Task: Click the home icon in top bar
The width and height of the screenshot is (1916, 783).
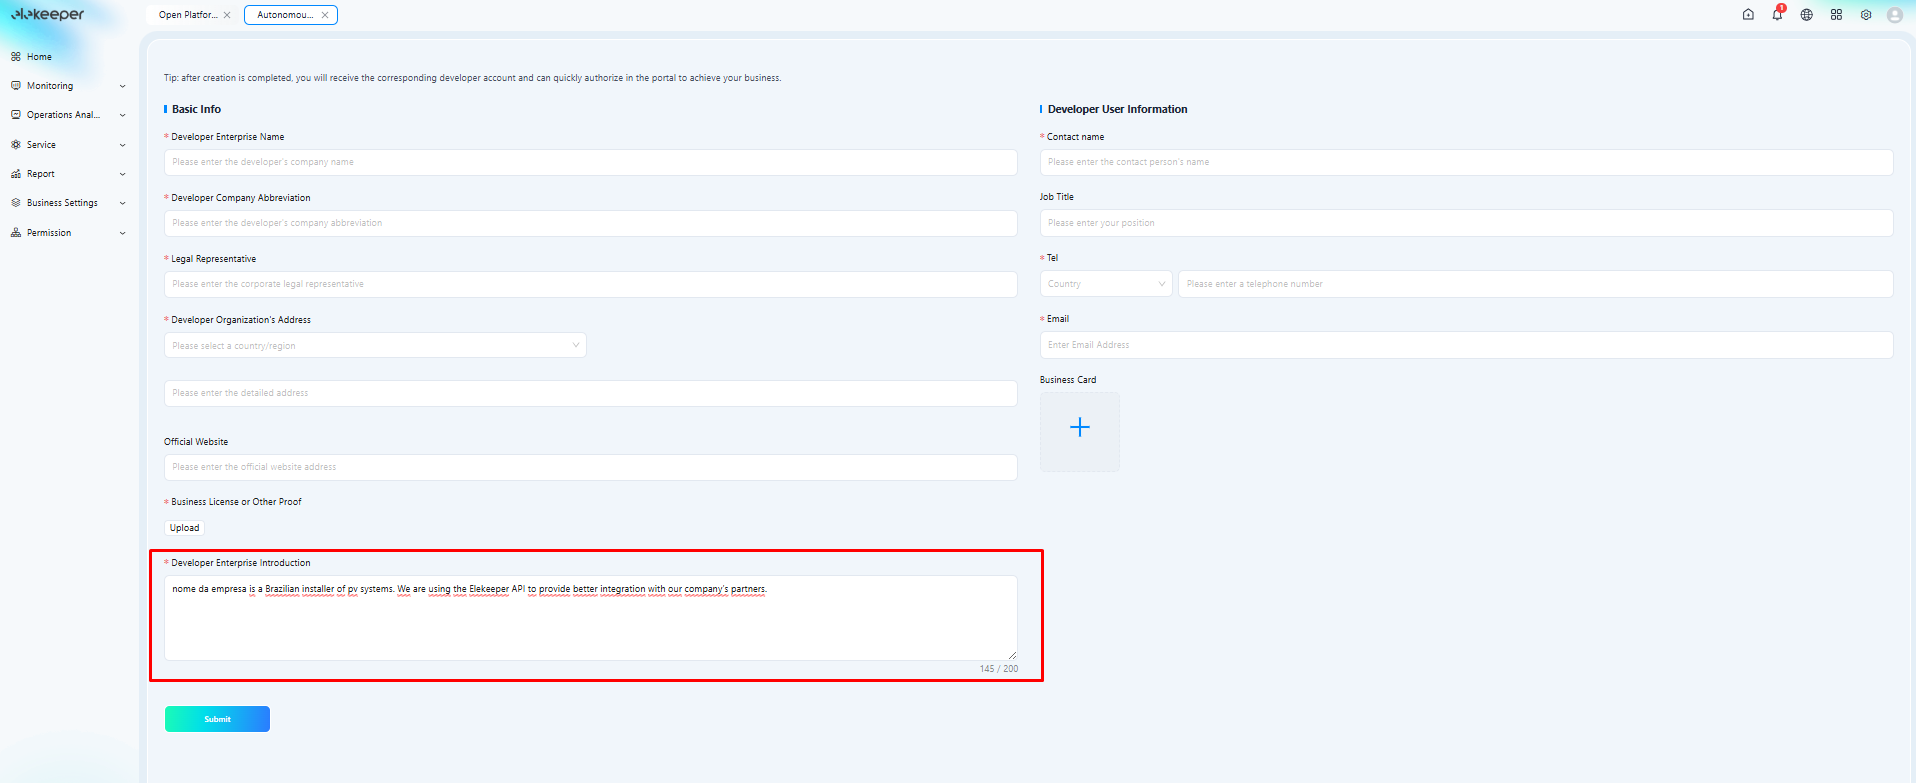Action: (x=1748, y=15)
